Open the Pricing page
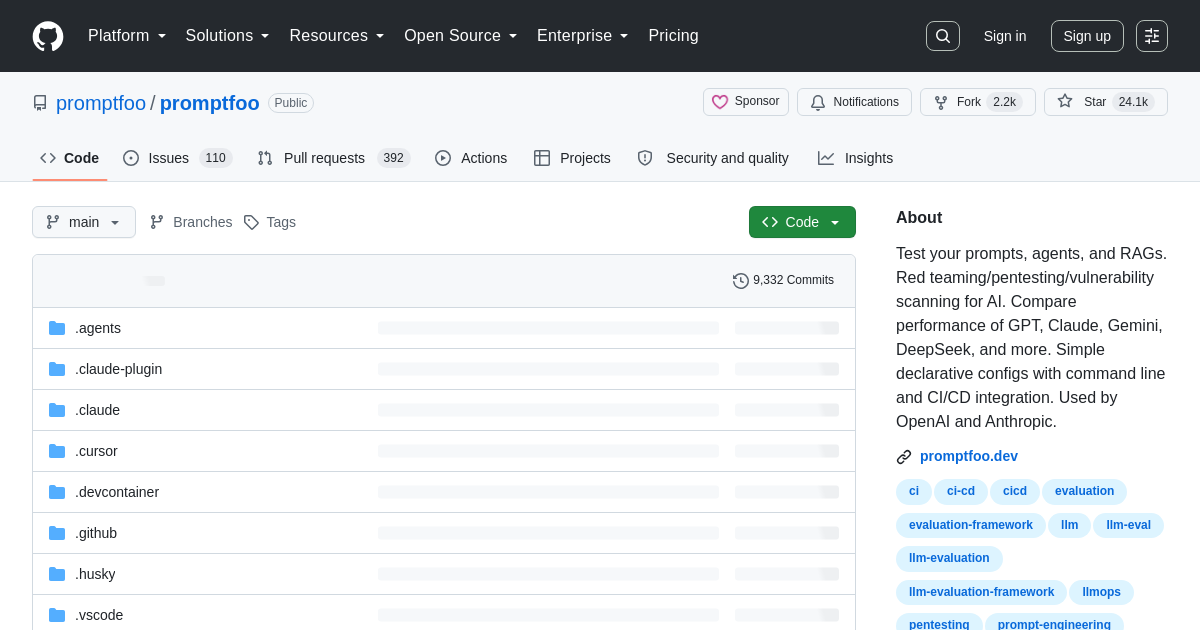1200x630 pixels. point(673,36)
